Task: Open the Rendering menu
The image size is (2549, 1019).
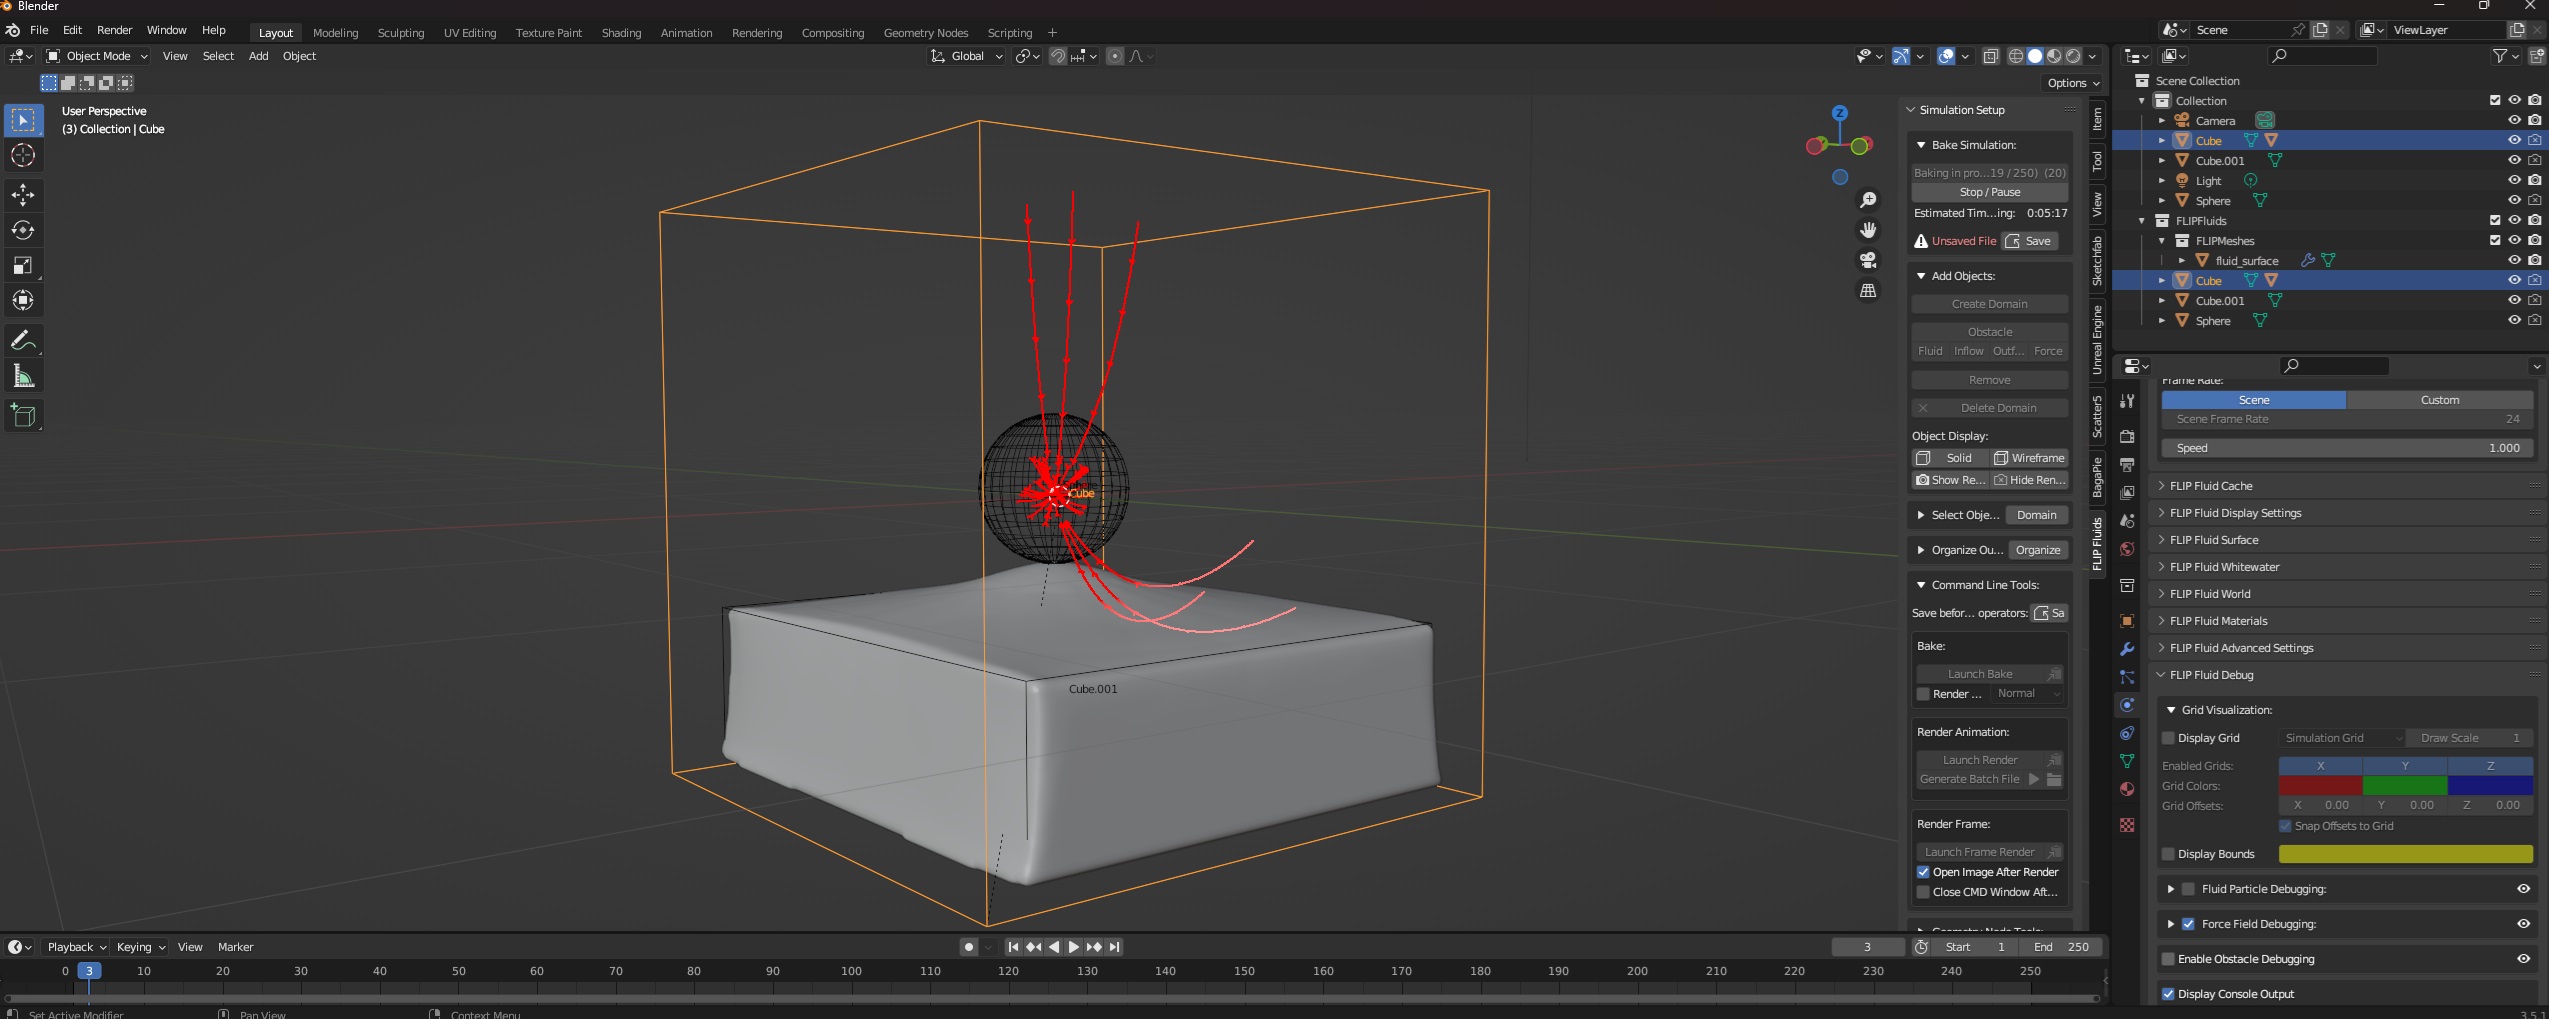Action: point(757,32)
